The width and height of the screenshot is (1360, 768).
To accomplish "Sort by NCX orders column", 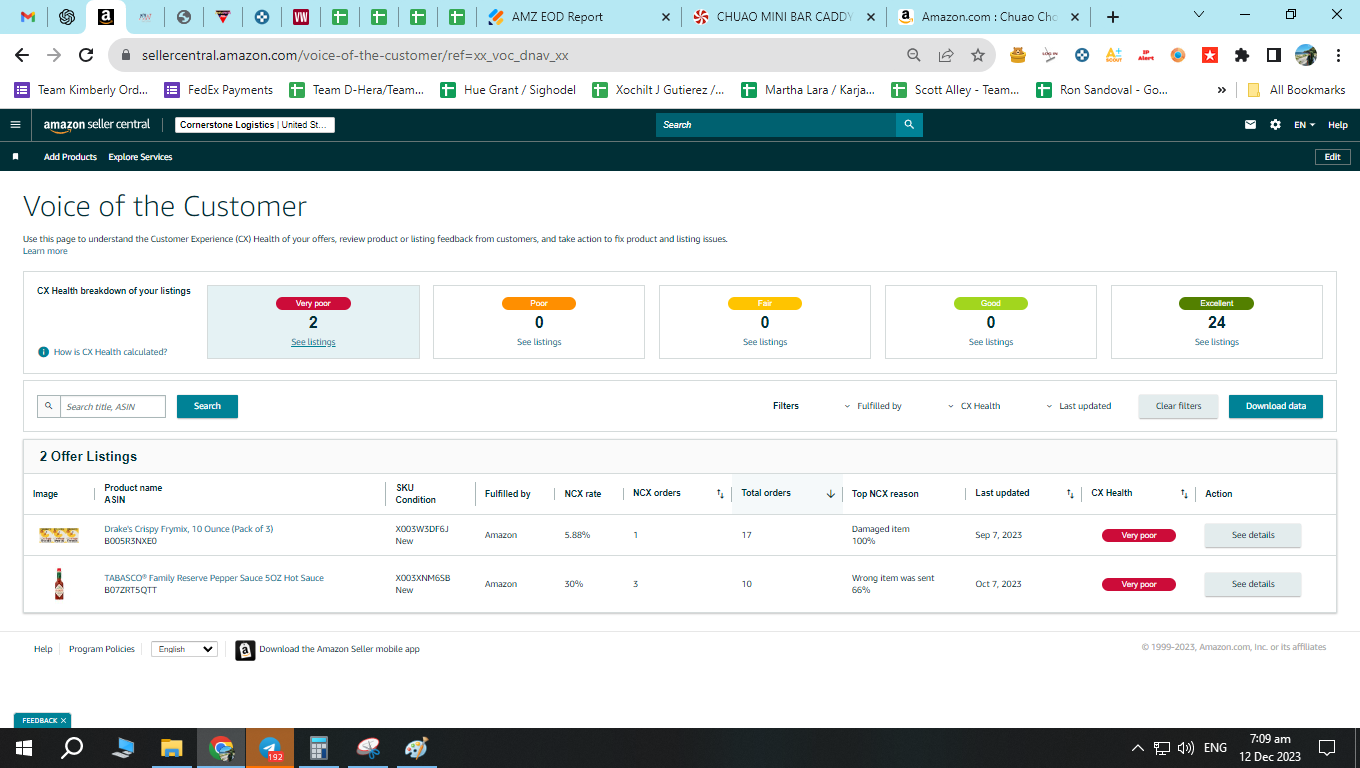I will pyautogui.click(x=720, y=494).
